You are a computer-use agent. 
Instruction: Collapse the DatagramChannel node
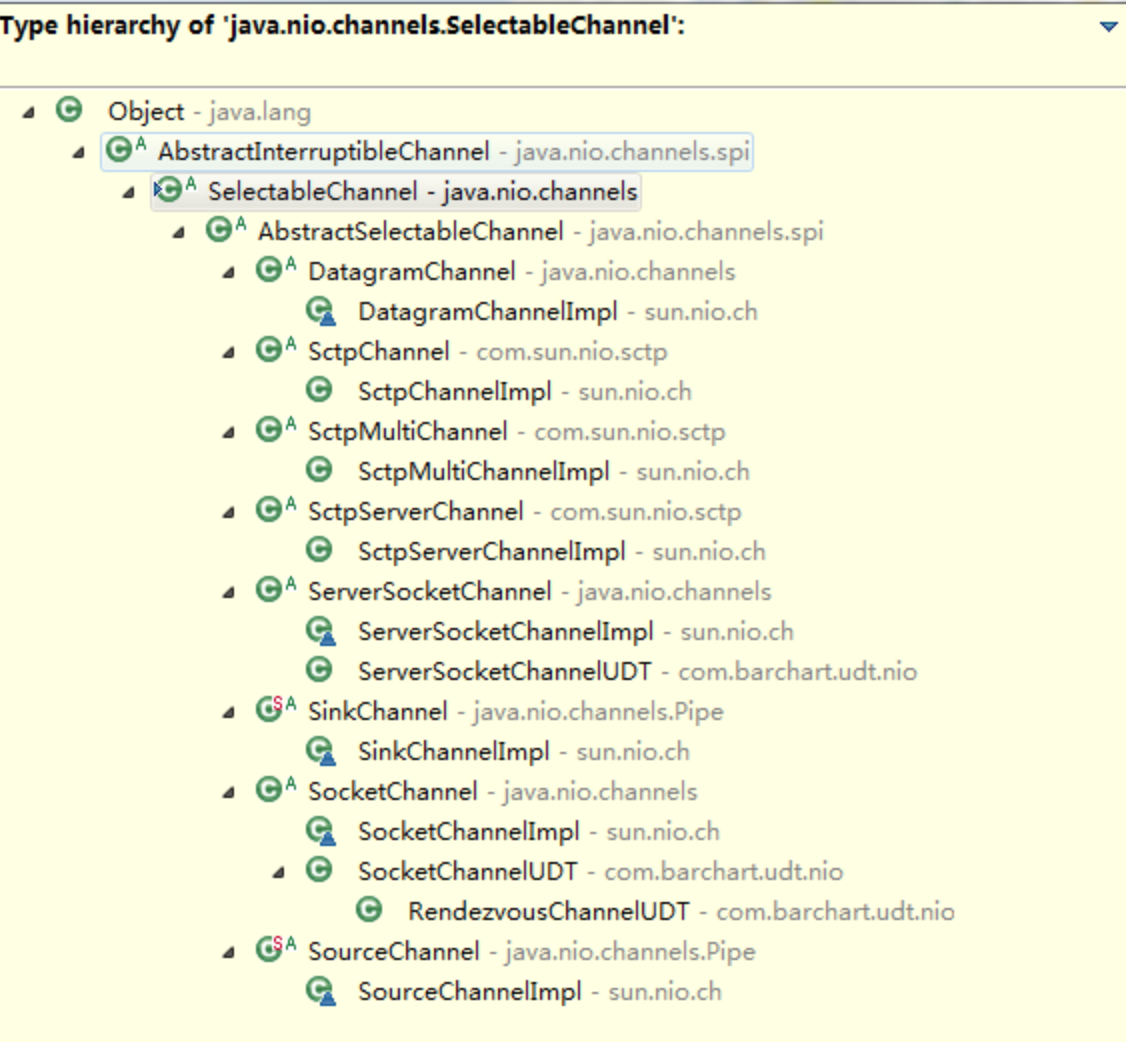[229, 272]
